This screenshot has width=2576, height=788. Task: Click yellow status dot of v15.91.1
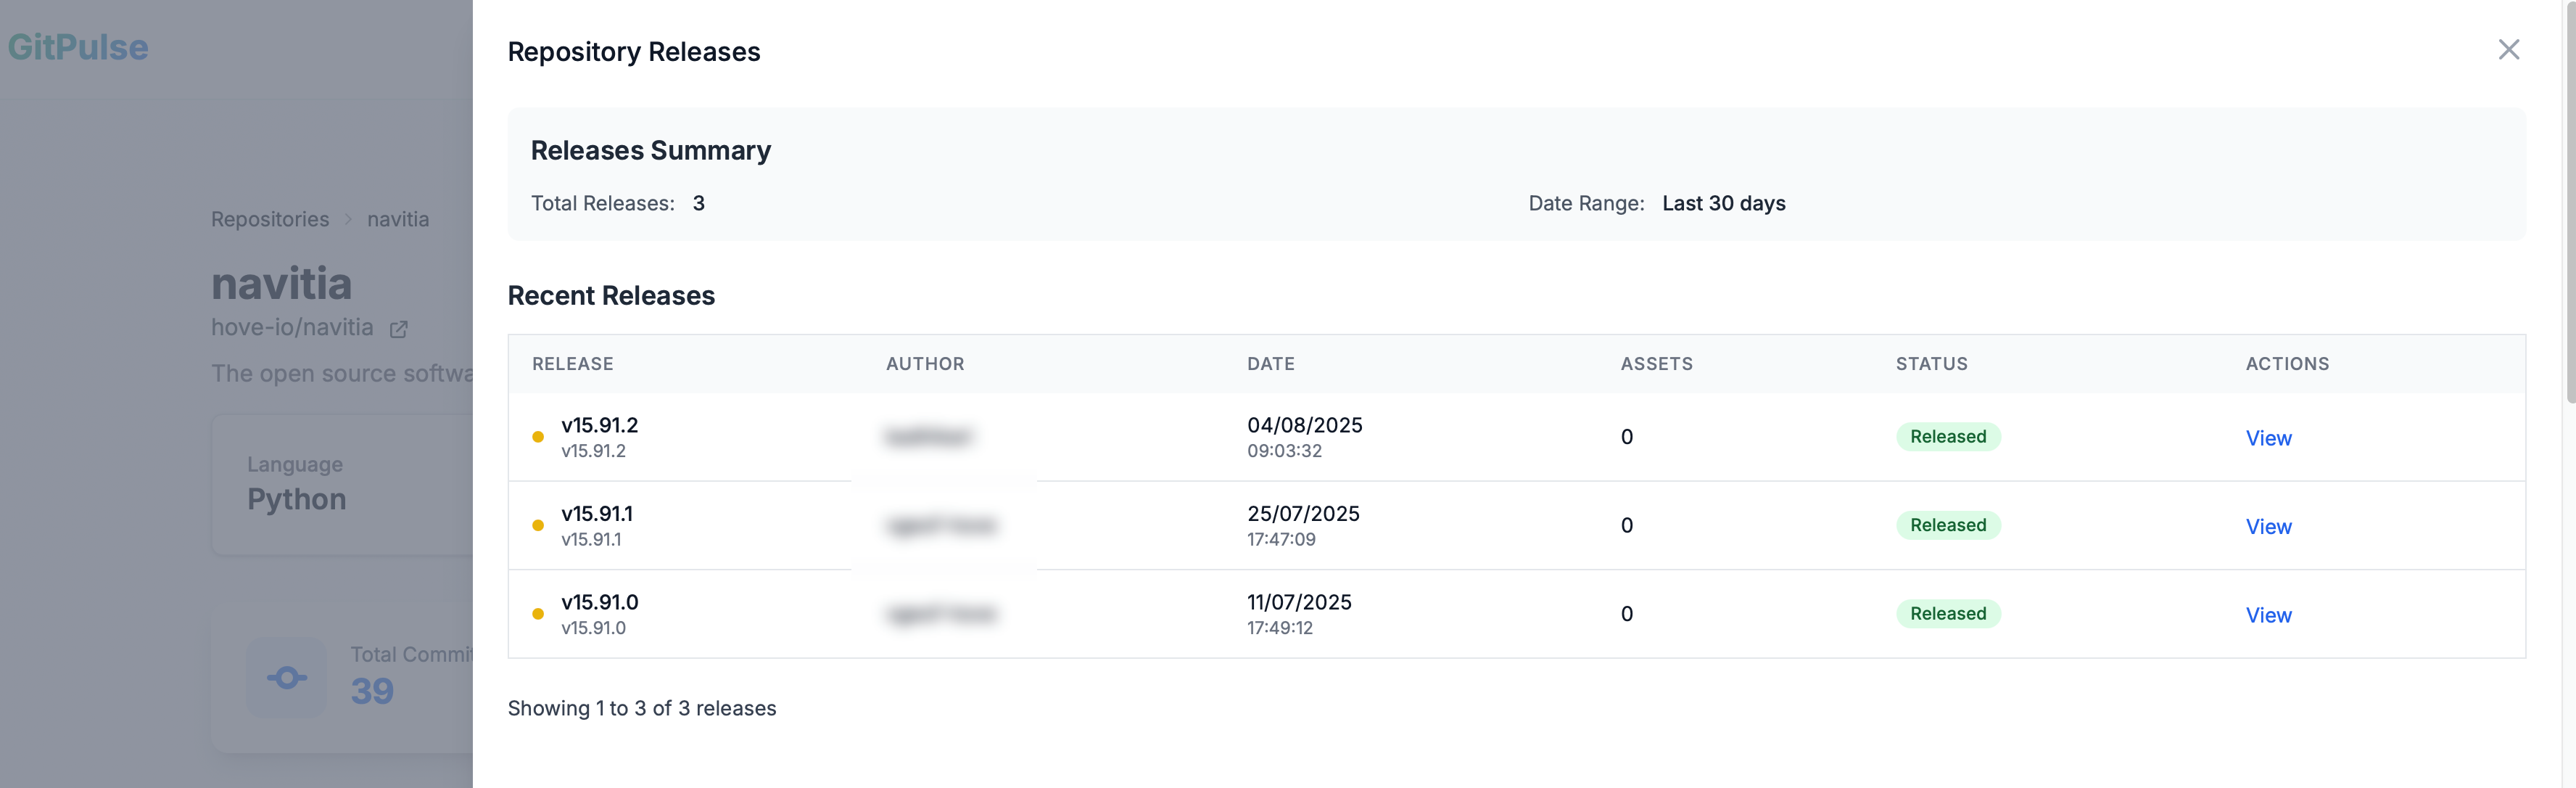click(538, 525)
